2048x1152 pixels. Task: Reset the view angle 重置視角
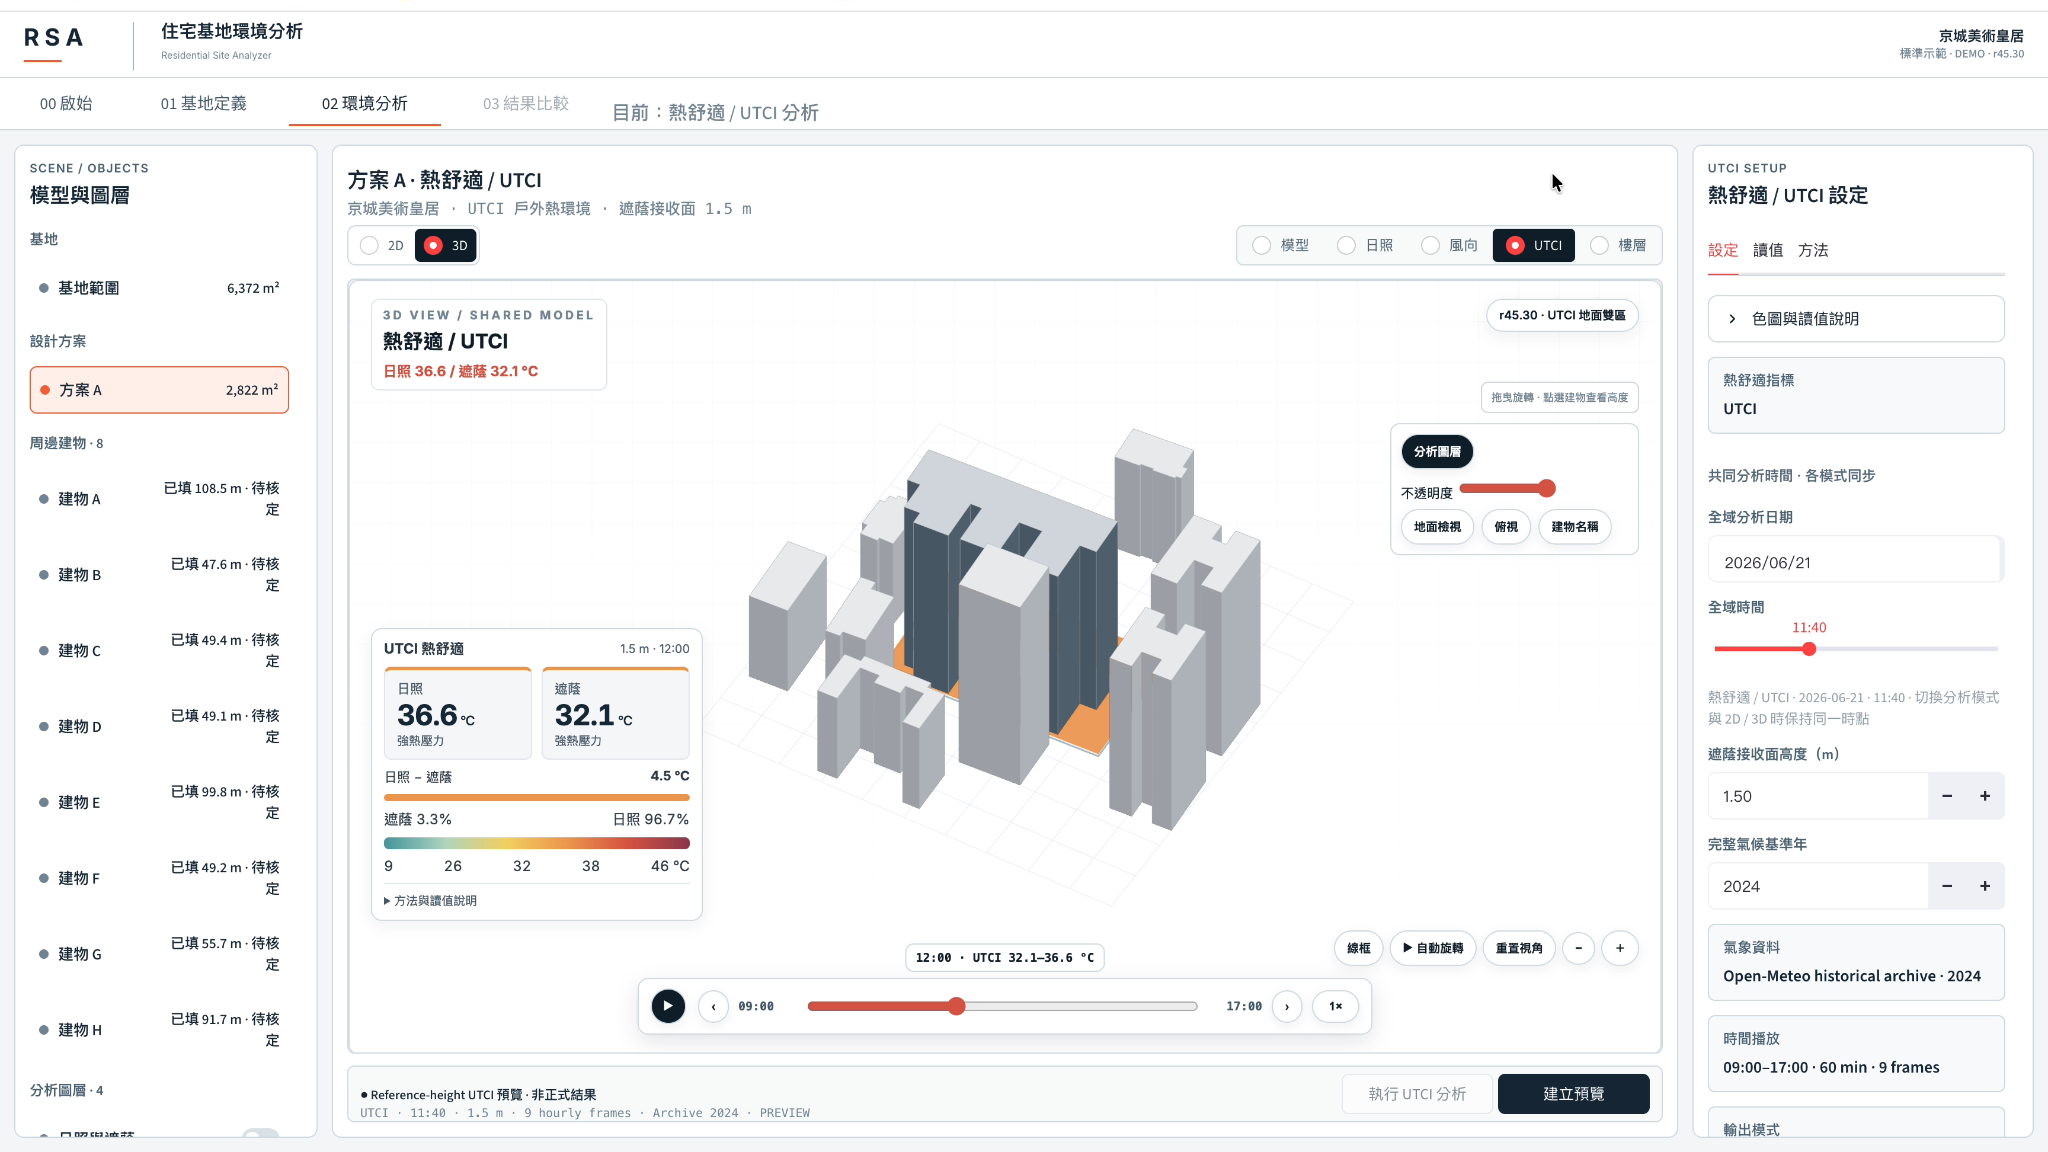pos(1519,948)
